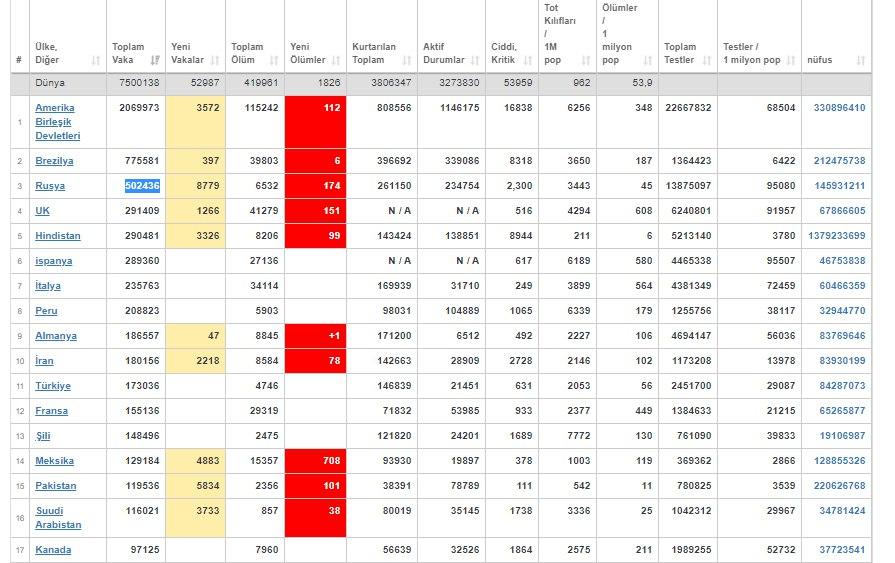Open the İtalya country page
Screen dimensions: 895x563
(48, 286)
